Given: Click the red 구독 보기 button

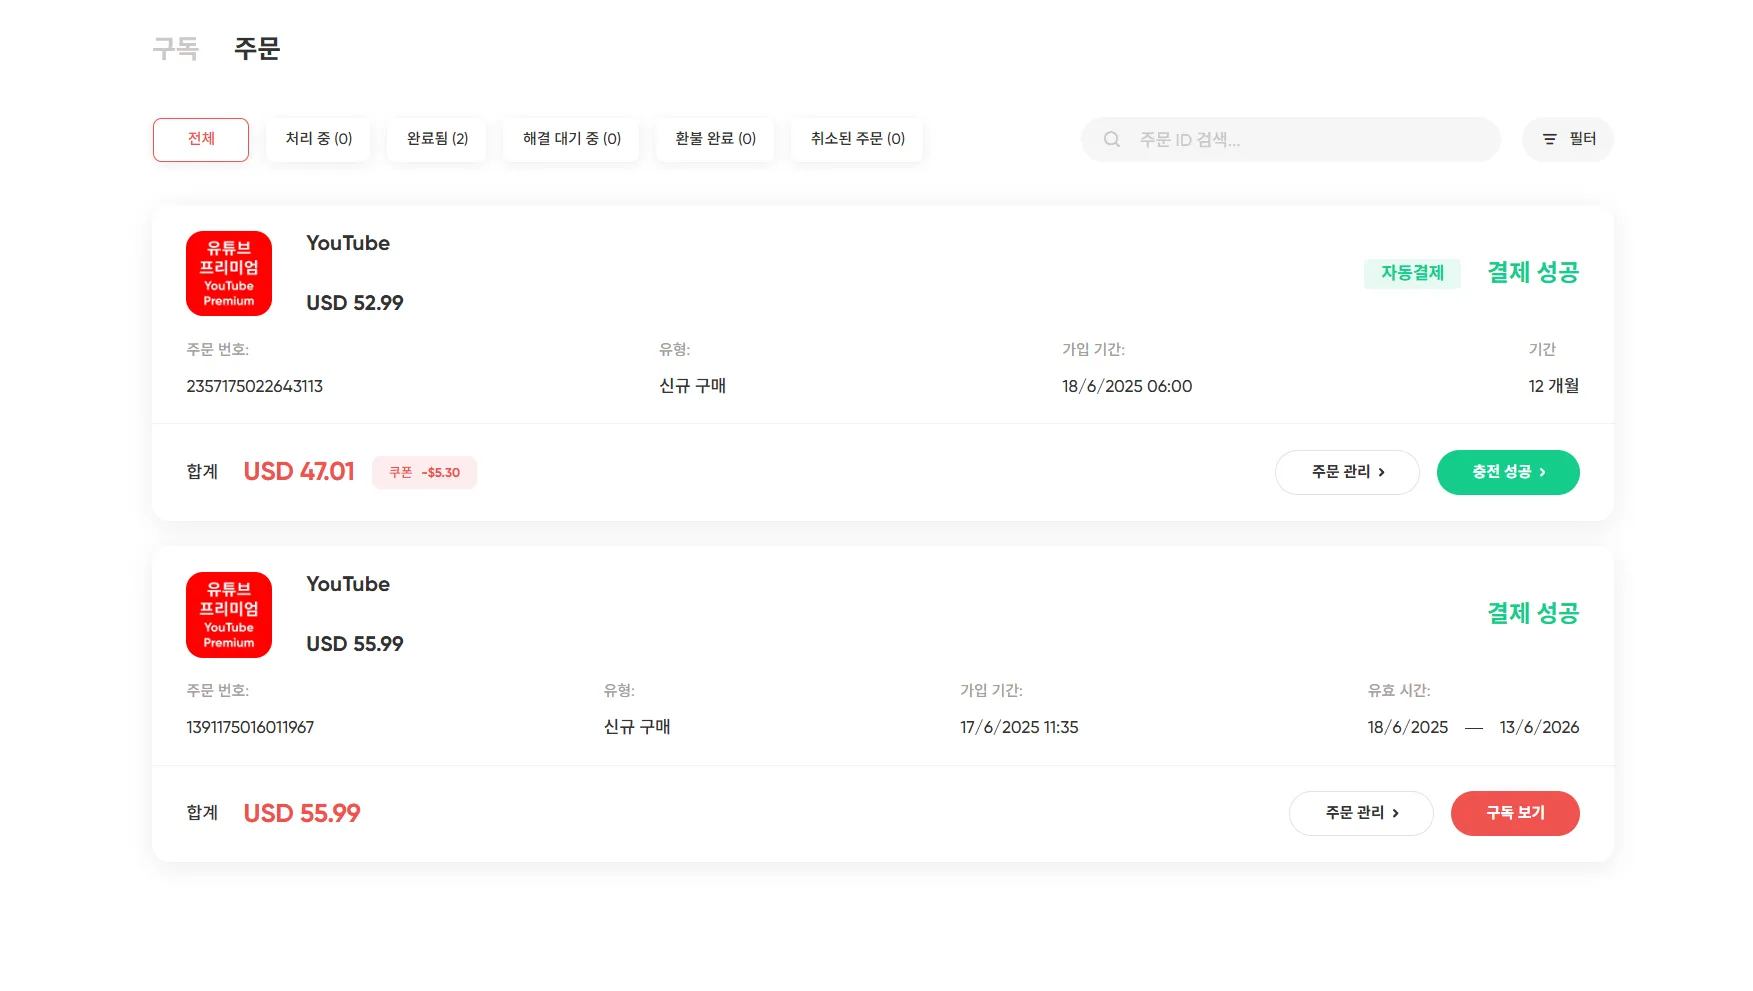Looking at the screenshot, I should [1515, 813].
